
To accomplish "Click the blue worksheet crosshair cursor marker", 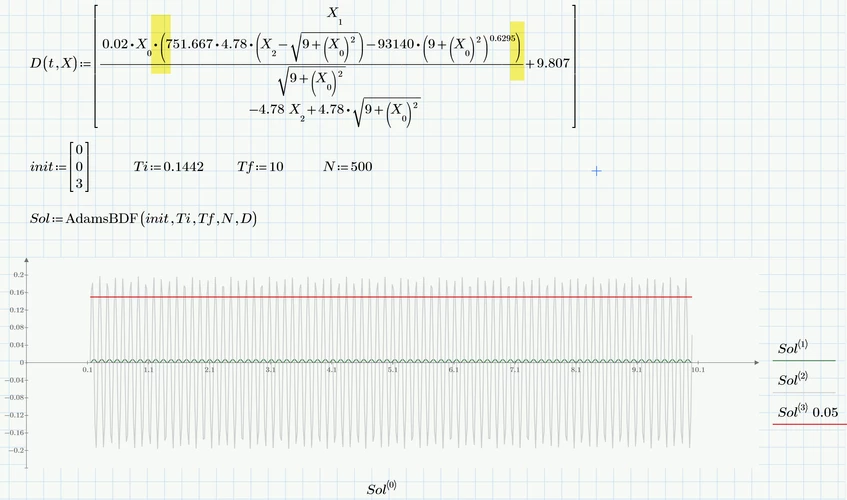I will (x=596, y=171).
